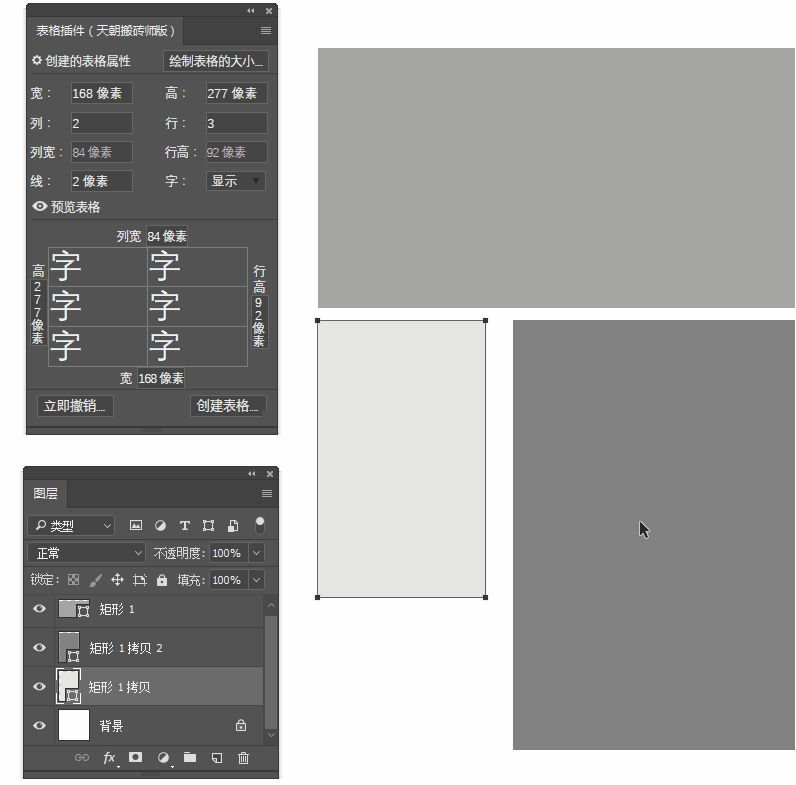Open the 正常 blend mode dropdown
This screenshot has width=796, height=785.
(x=86, y=553)
